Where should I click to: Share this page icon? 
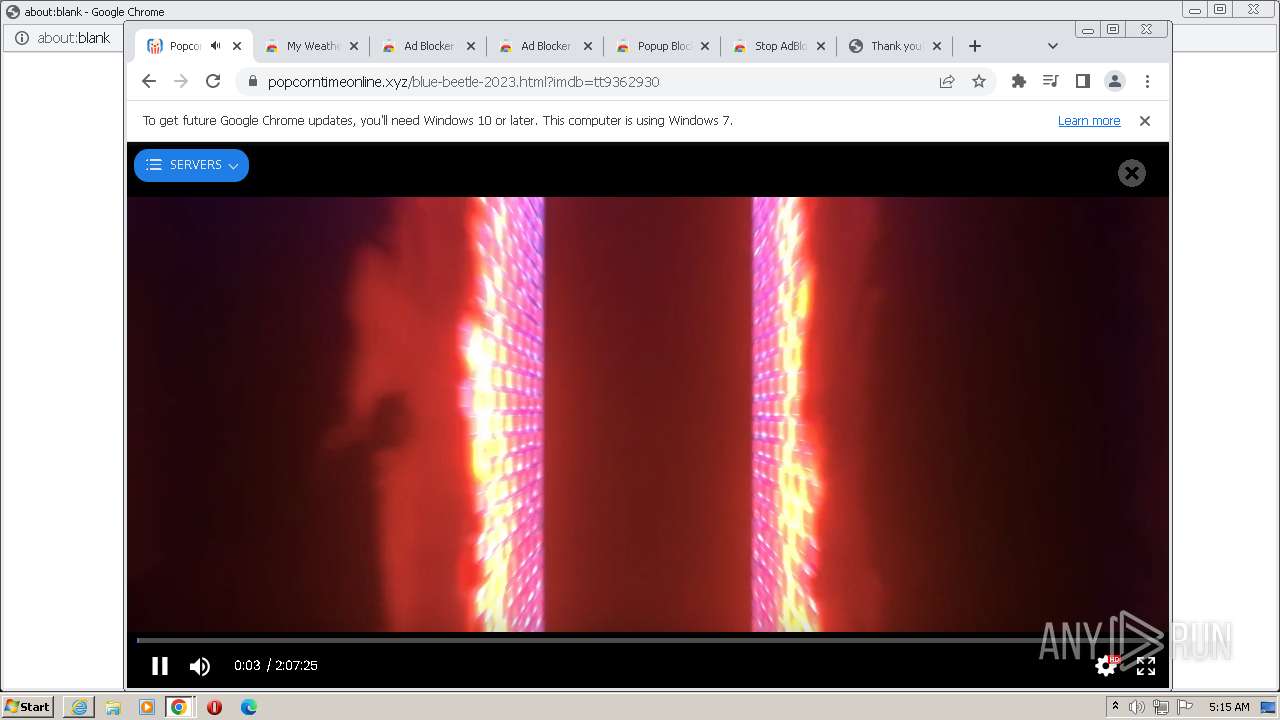point(947,82)
